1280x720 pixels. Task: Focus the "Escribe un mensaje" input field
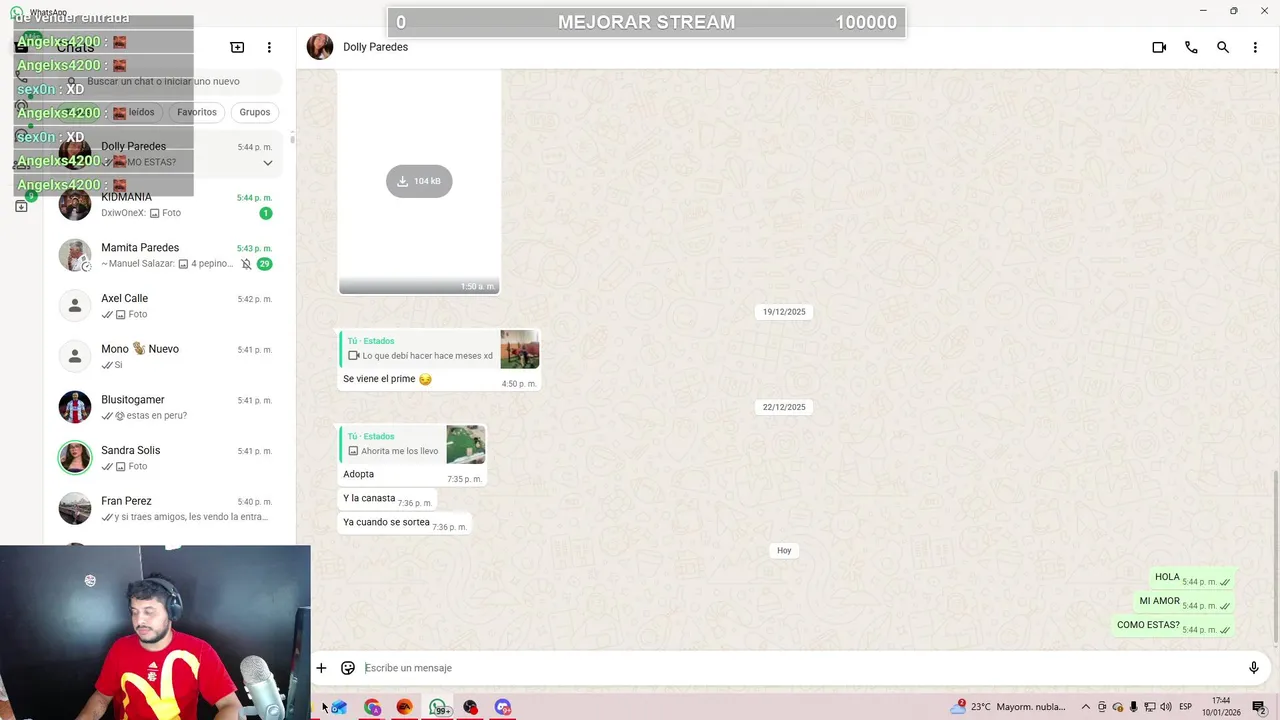point(800,668)
